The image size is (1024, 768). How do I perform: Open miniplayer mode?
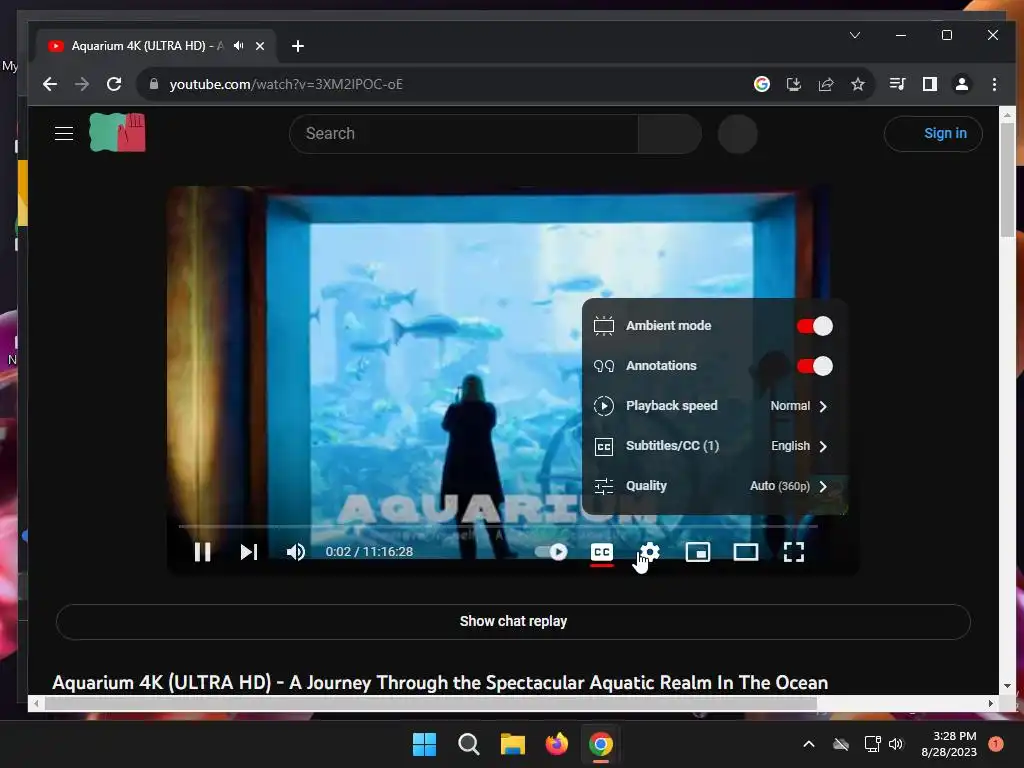[x=697, y=552]
